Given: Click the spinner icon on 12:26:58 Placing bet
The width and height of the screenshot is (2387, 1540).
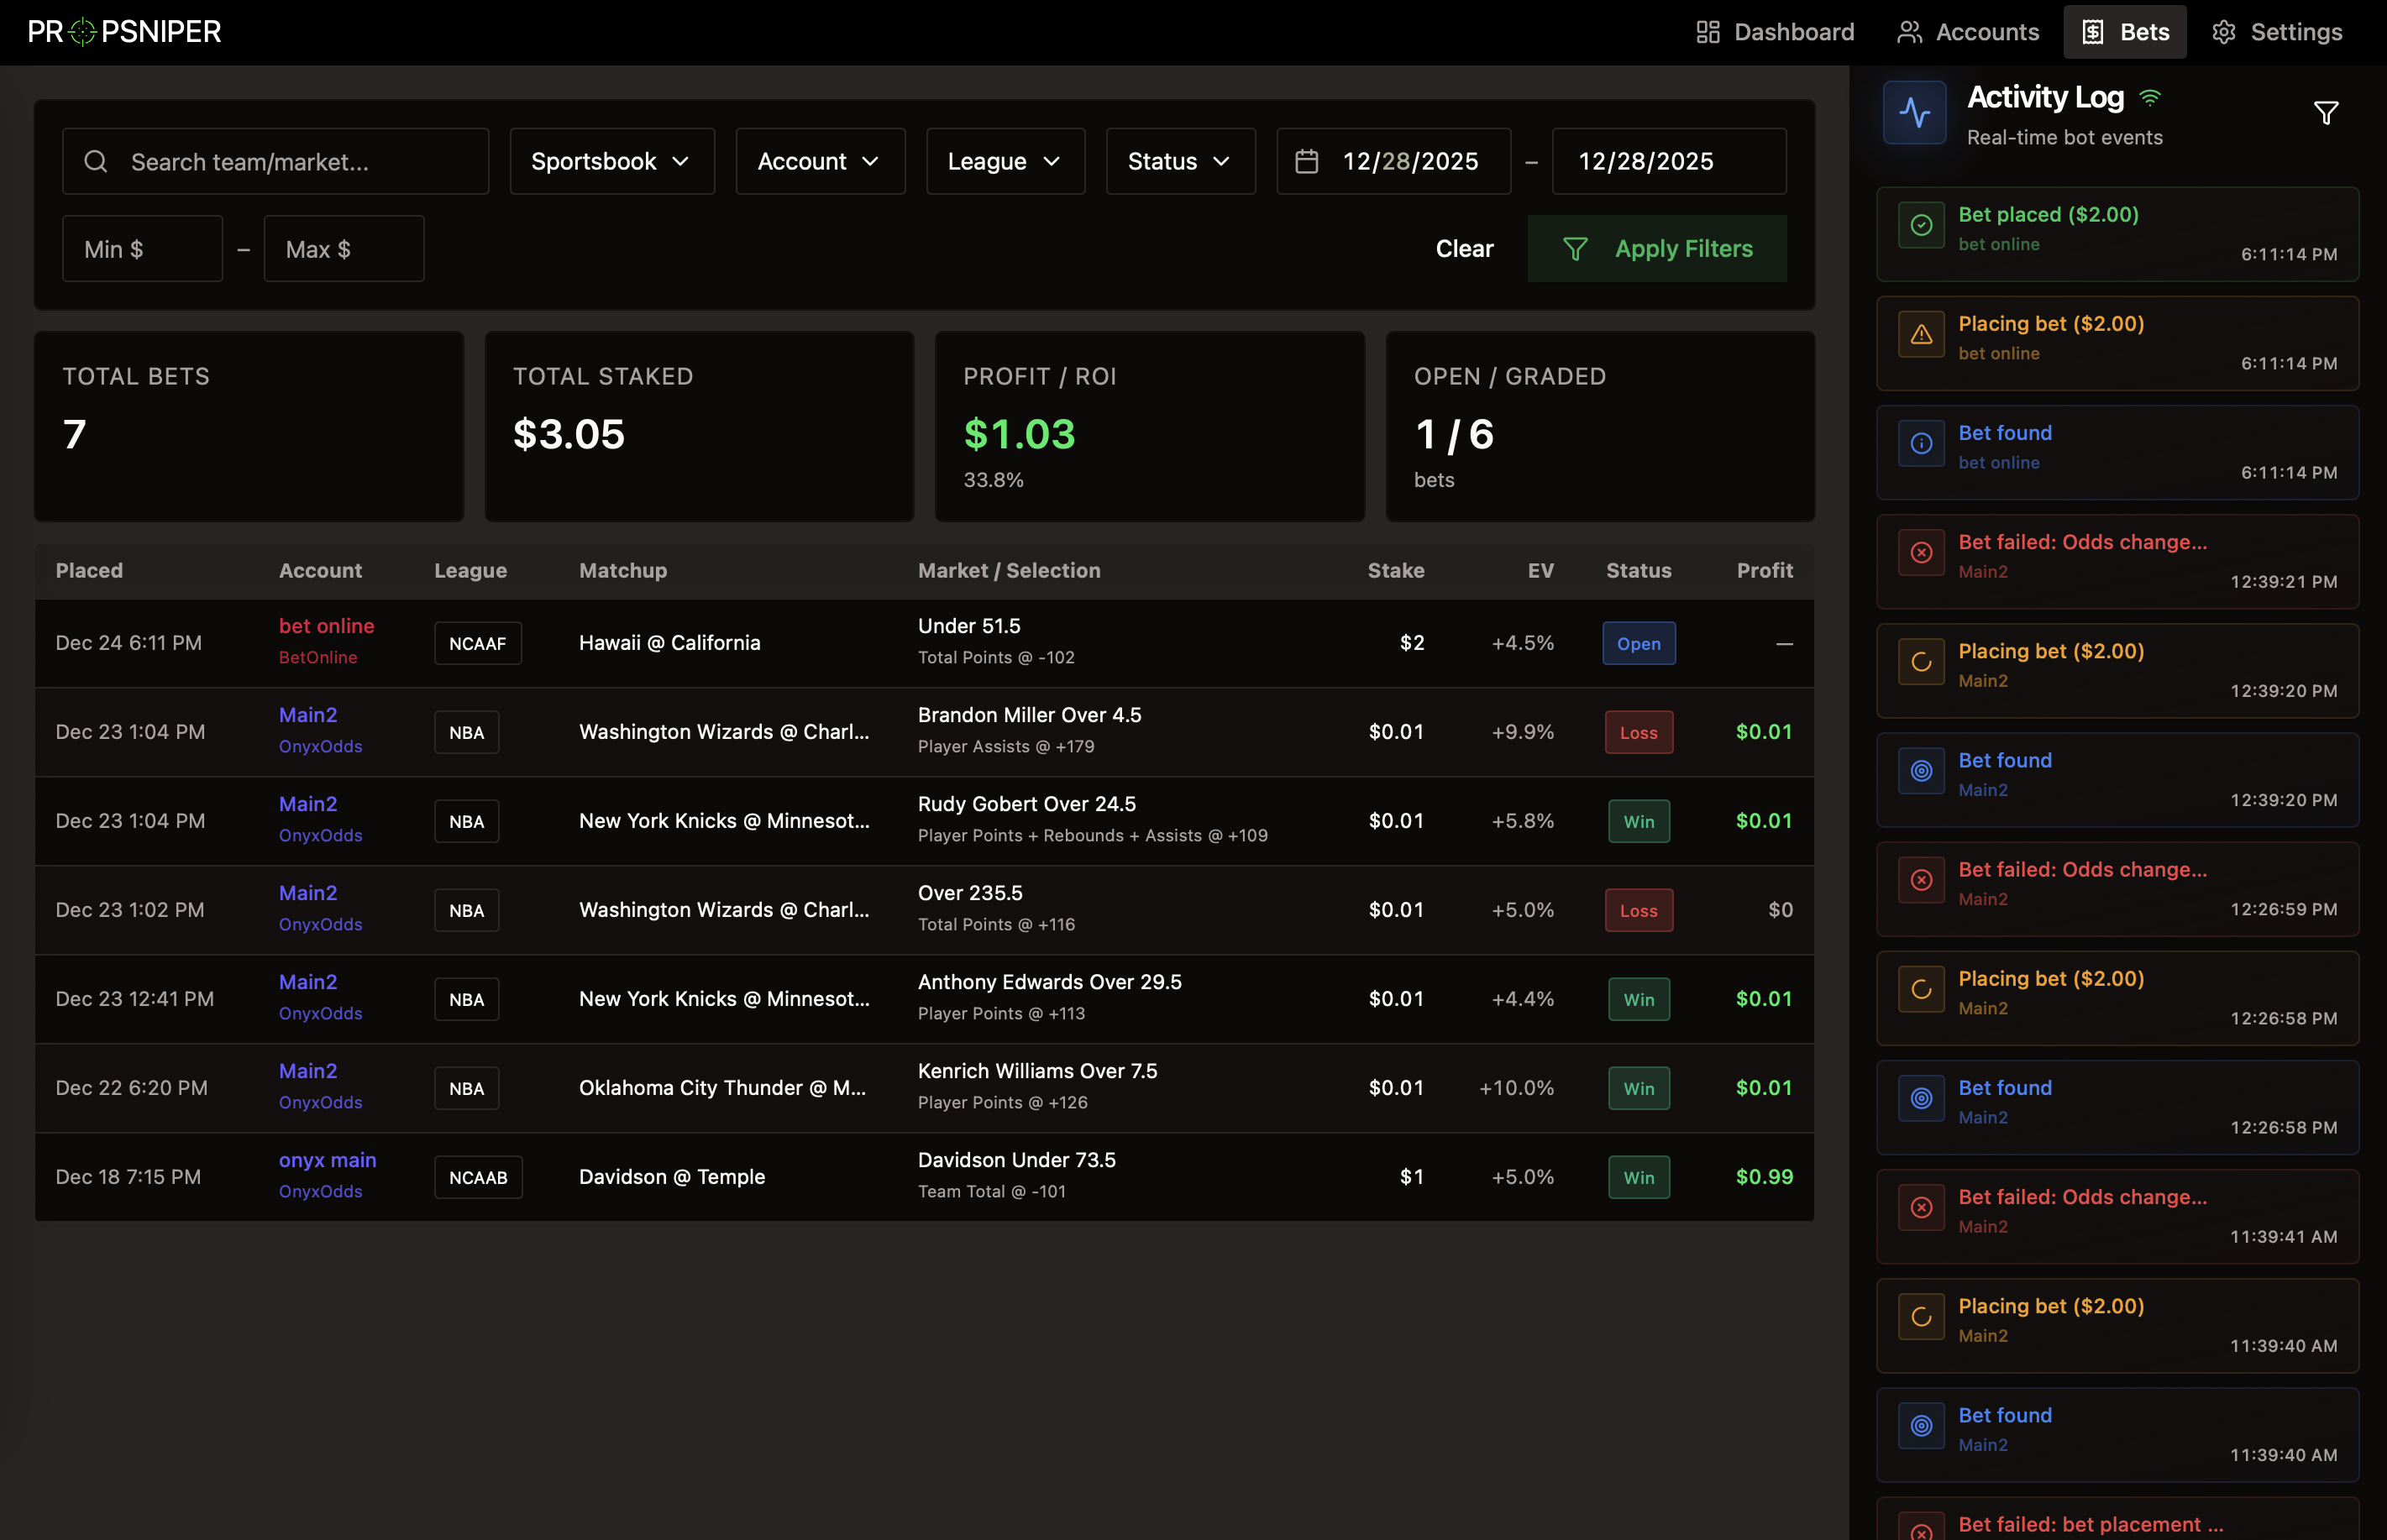Looking at the screenshot, I should 1921,989.
